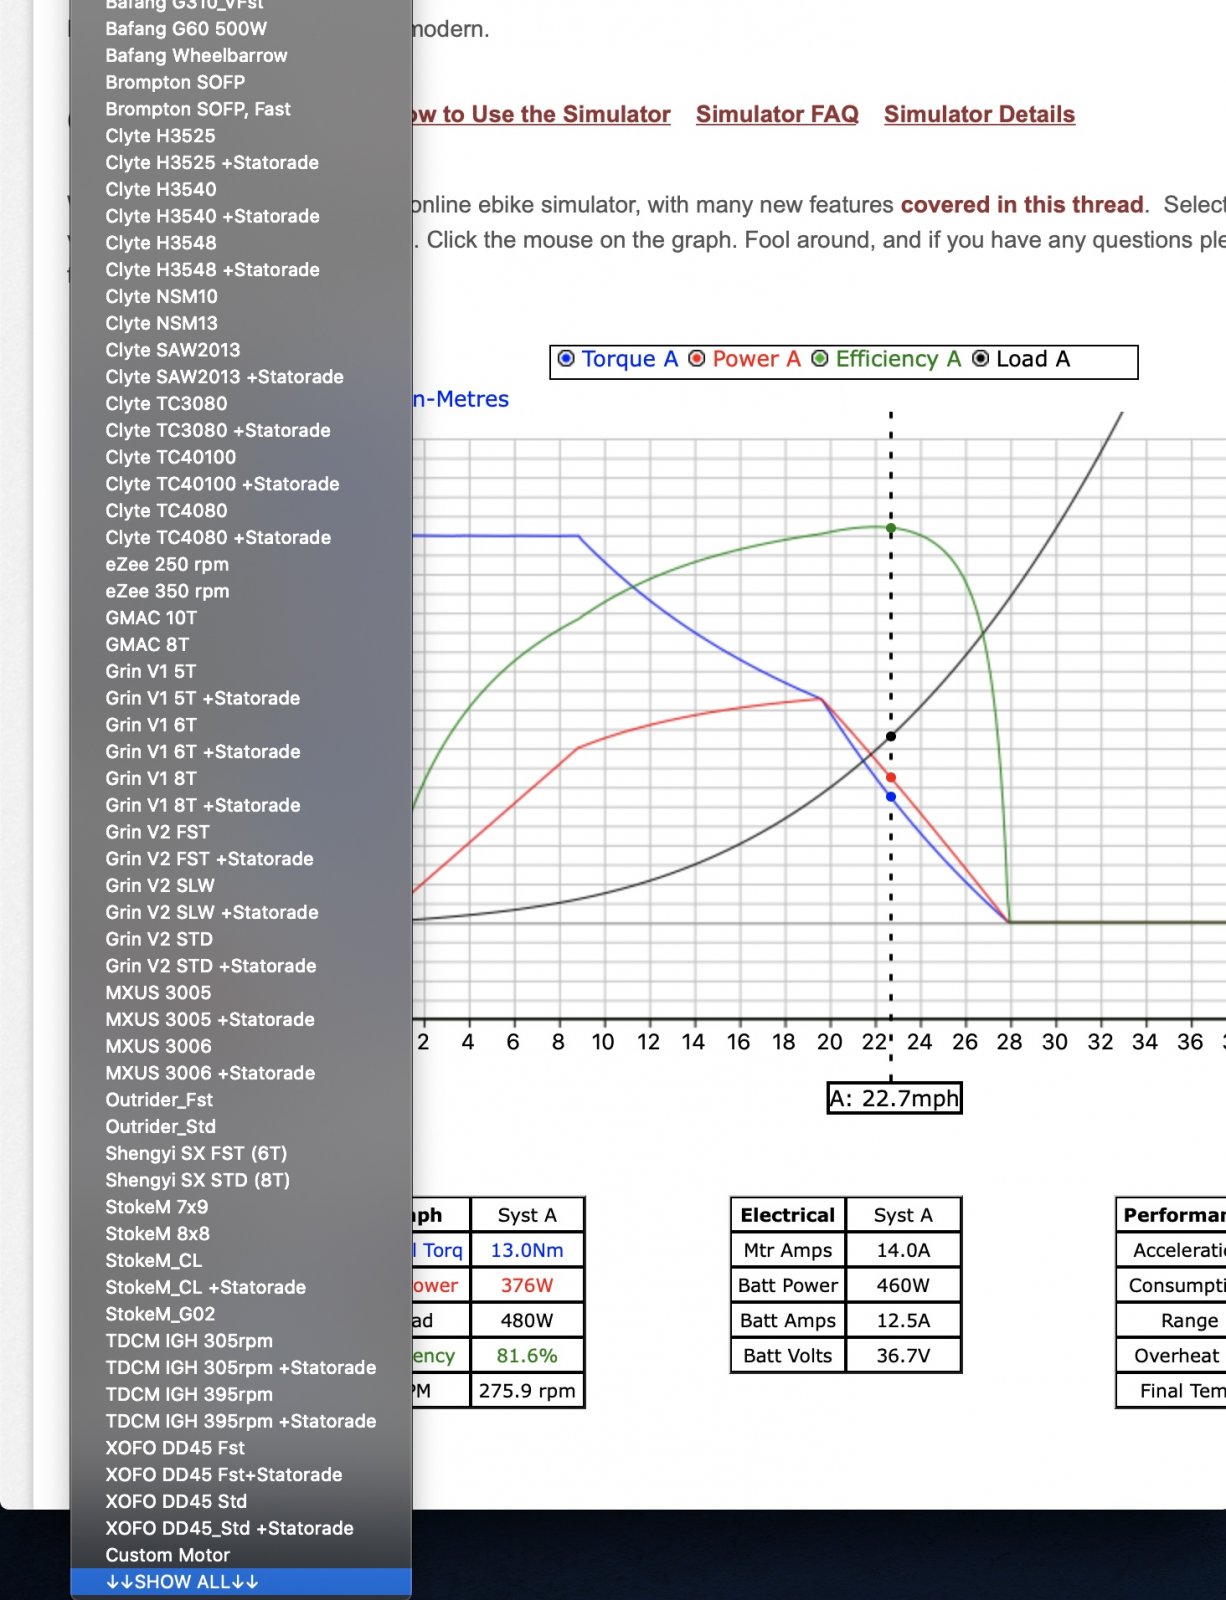The height and width of the screenshot is (1600, 1226).
Task: Select StokeM 8x8 motor
Action: coord(241,1234)
